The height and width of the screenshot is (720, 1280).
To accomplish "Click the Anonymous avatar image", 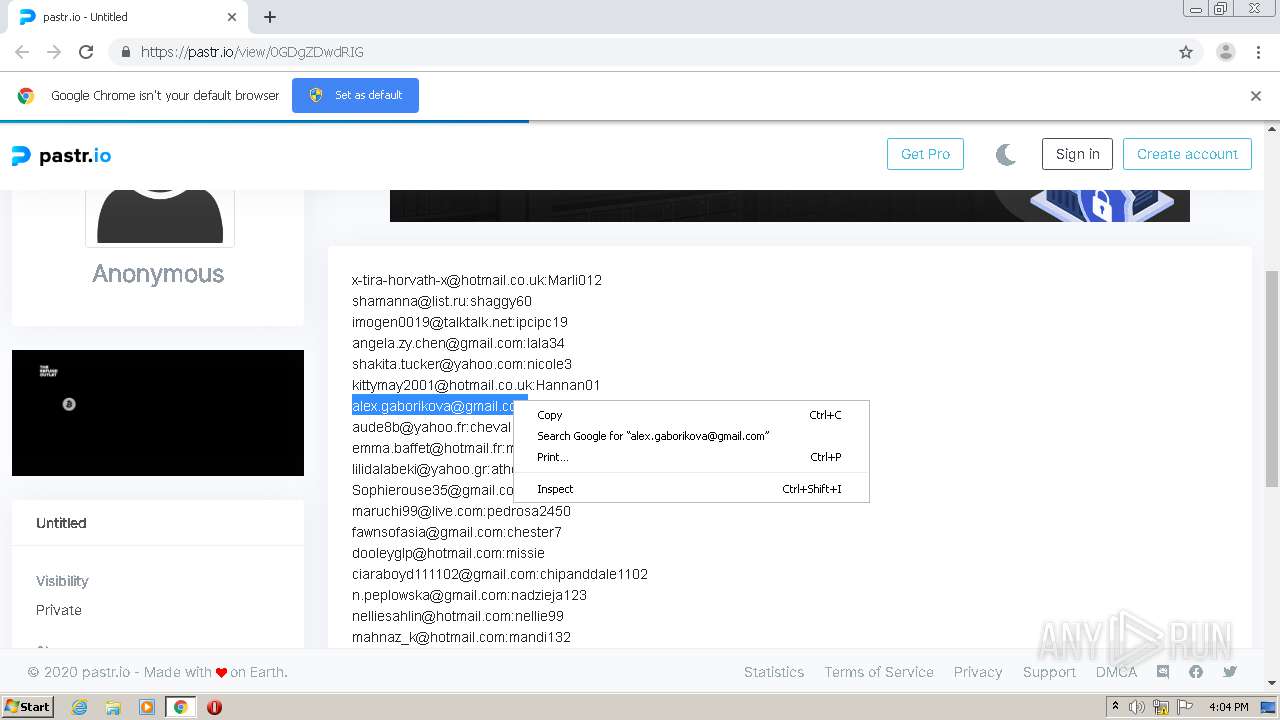I will 160,218.
